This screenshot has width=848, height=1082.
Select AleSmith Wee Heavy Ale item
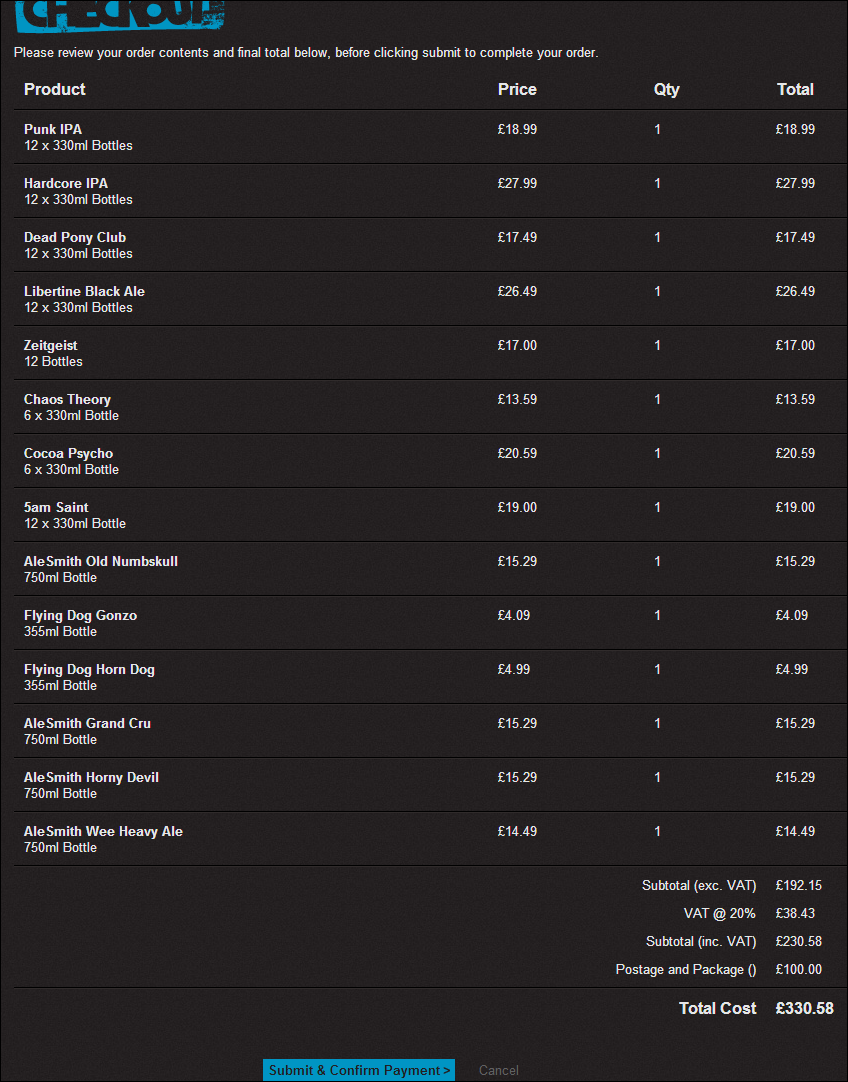coord(103,831)
